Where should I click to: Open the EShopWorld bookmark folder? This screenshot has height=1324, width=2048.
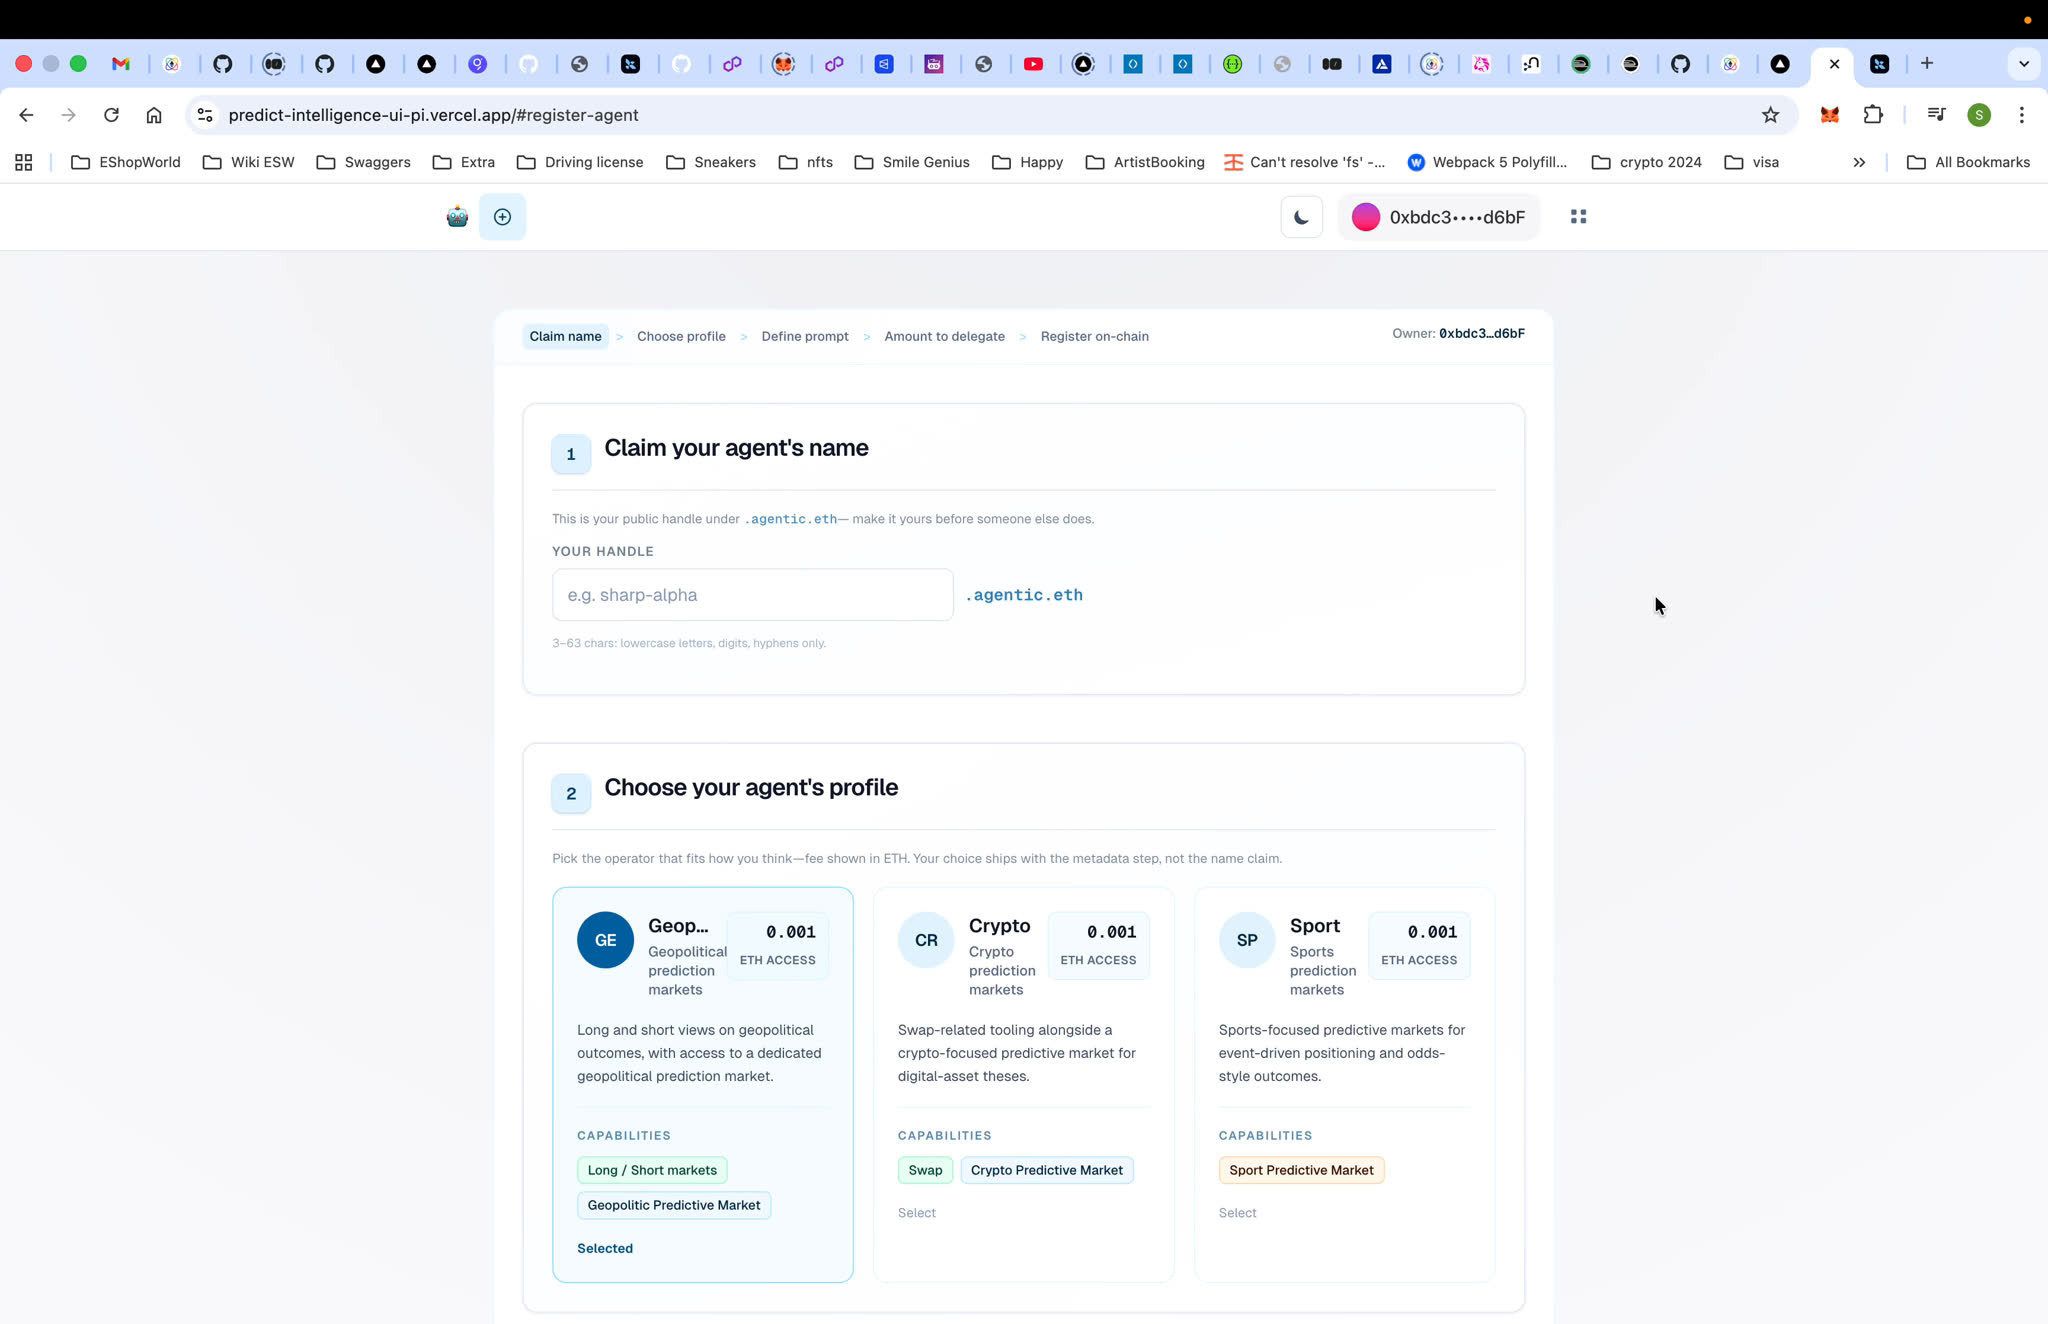(x=126, y=162)
